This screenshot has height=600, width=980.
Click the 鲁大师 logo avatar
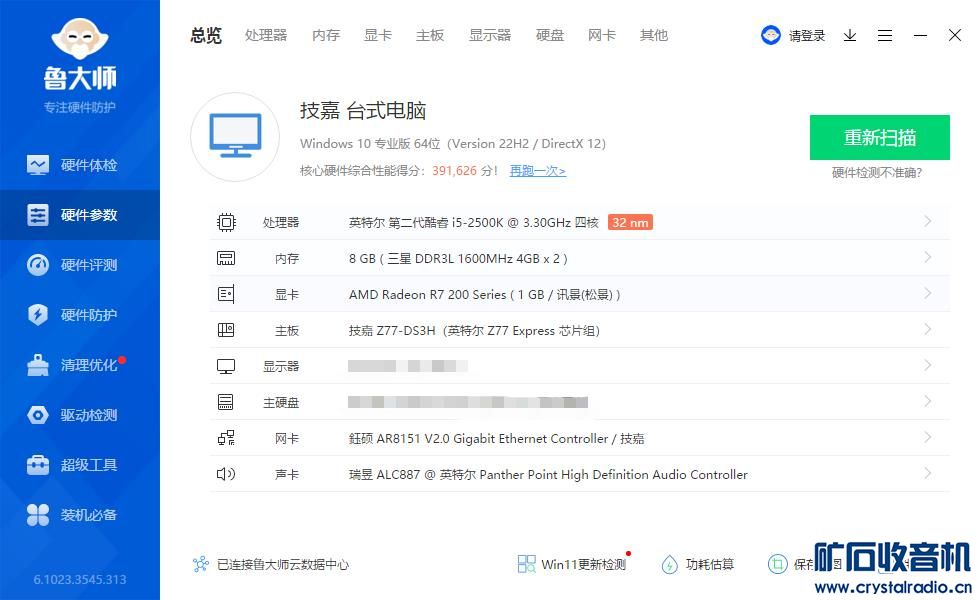[x=80, y=39]
